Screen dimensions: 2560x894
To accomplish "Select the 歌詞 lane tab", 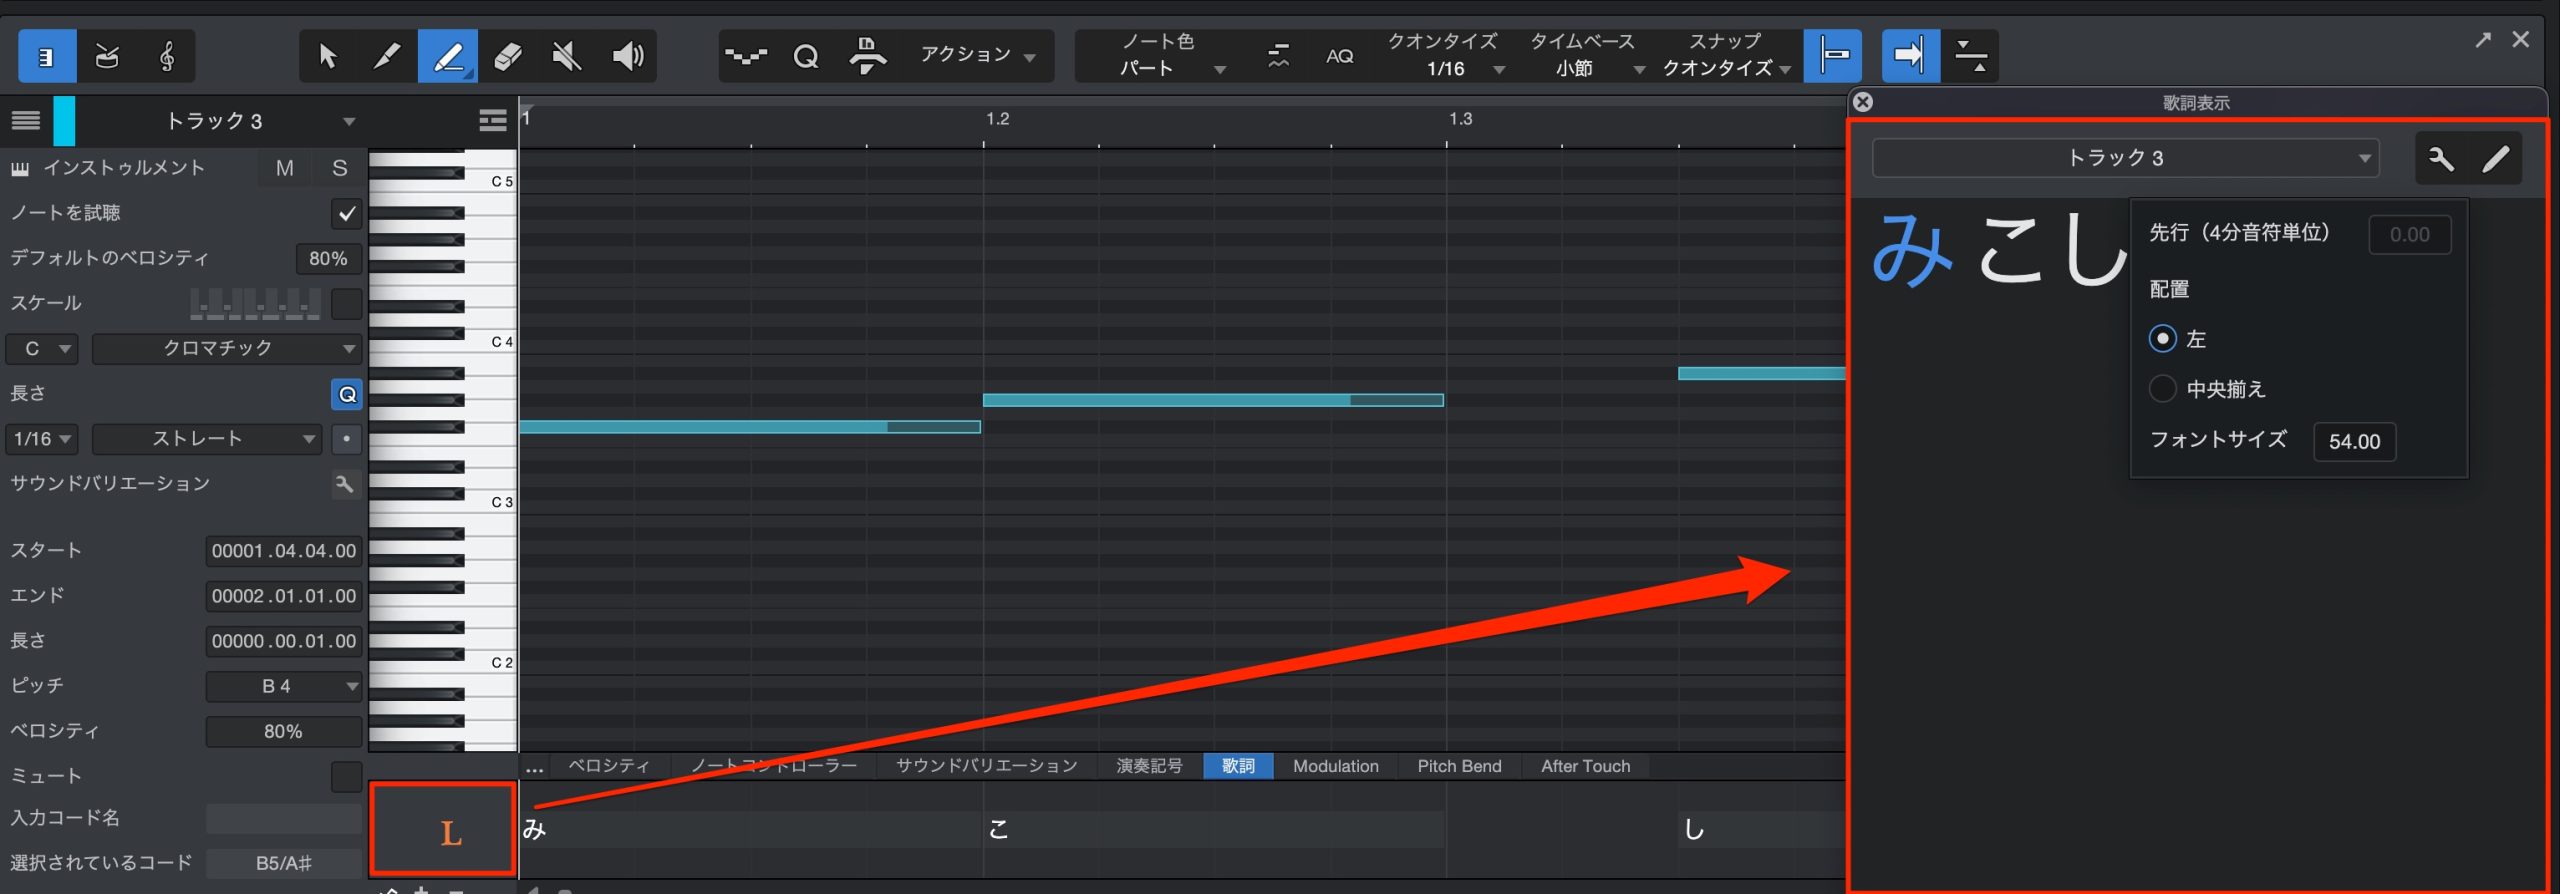I will point(1238,766).
